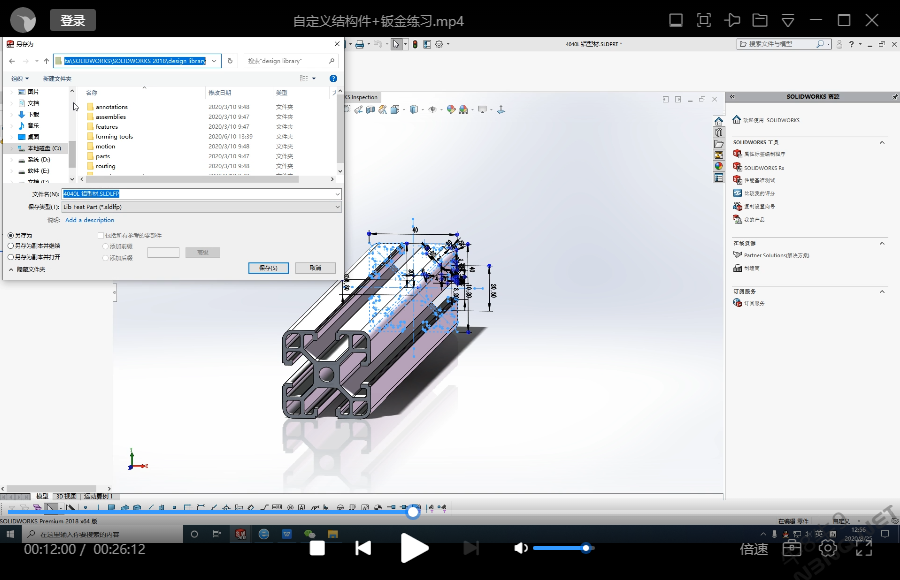900x580 pixels.
Task: Select the third save-as-copy-and-open radio option
Action: tap(11, 257)
